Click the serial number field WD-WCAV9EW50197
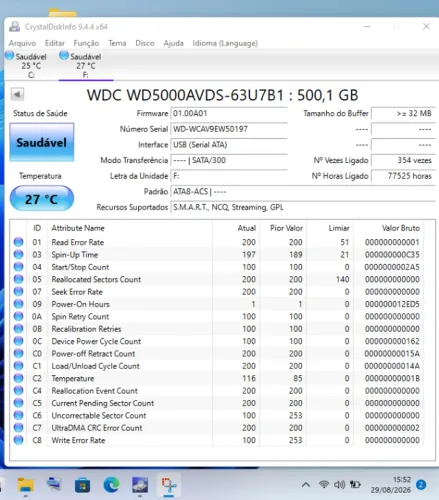439x500 pixels. (x=229, y=129)
